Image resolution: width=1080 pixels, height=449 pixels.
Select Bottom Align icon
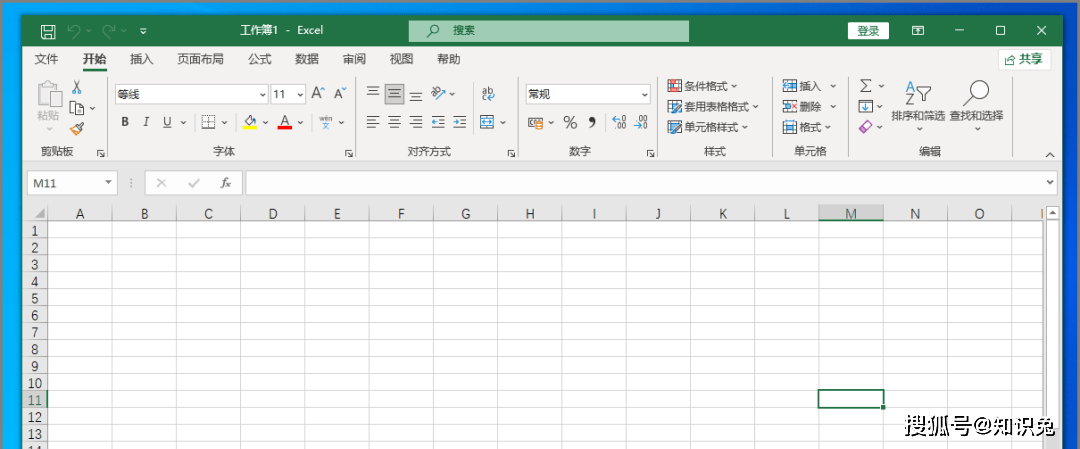(x=416, y=95)
